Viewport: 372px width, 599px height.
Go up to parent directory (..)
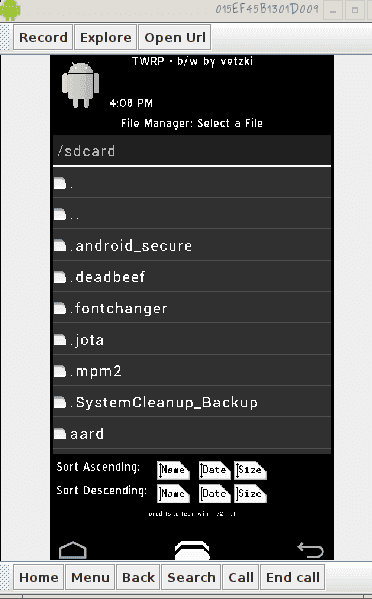pos(192,214)
